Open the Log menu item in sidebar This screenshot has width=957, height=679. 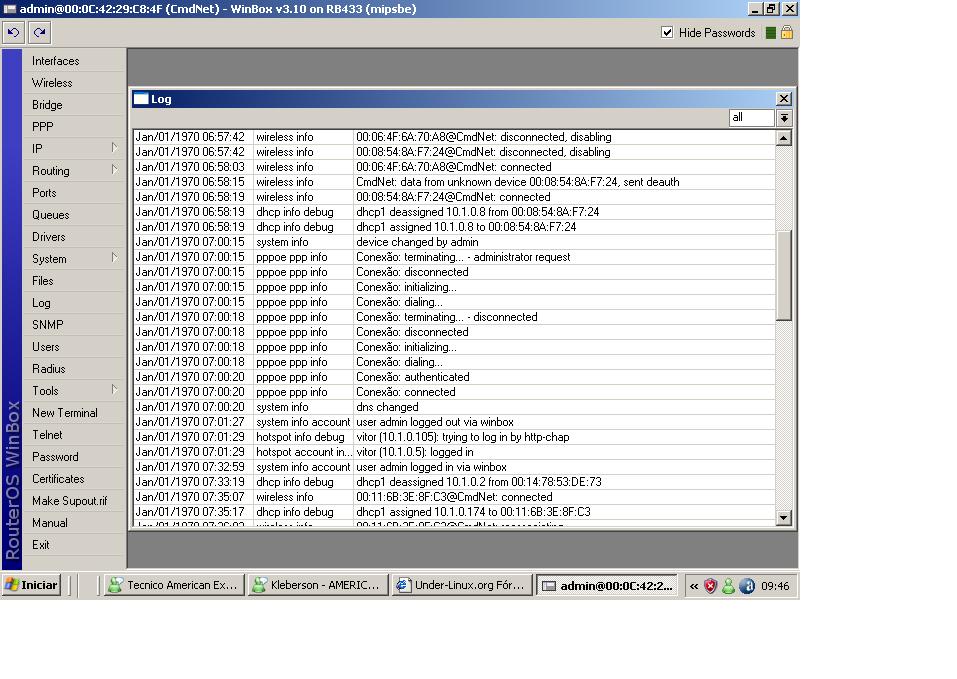(x=73, y=303)
